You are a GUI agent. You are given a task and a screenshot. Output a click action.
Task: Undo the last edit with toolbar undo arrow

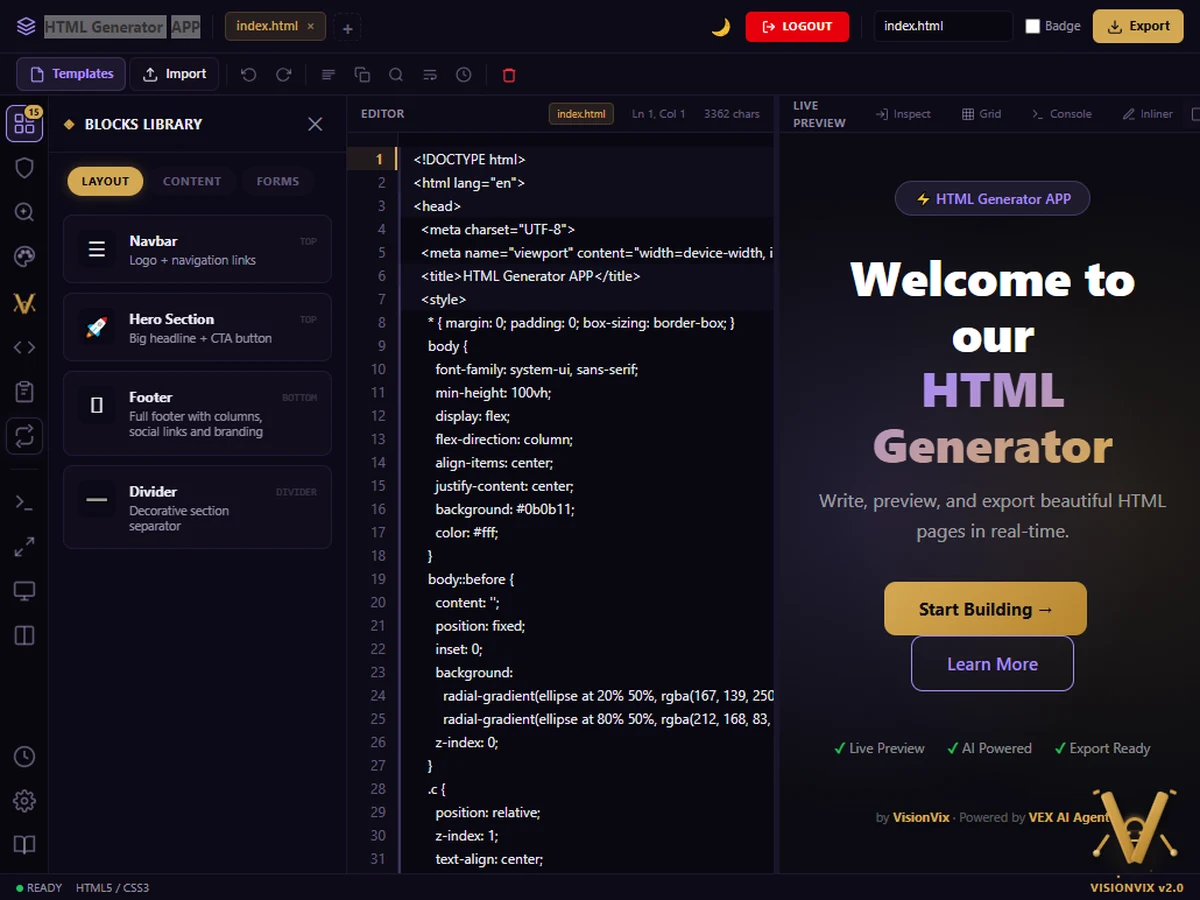coord(248,75)
